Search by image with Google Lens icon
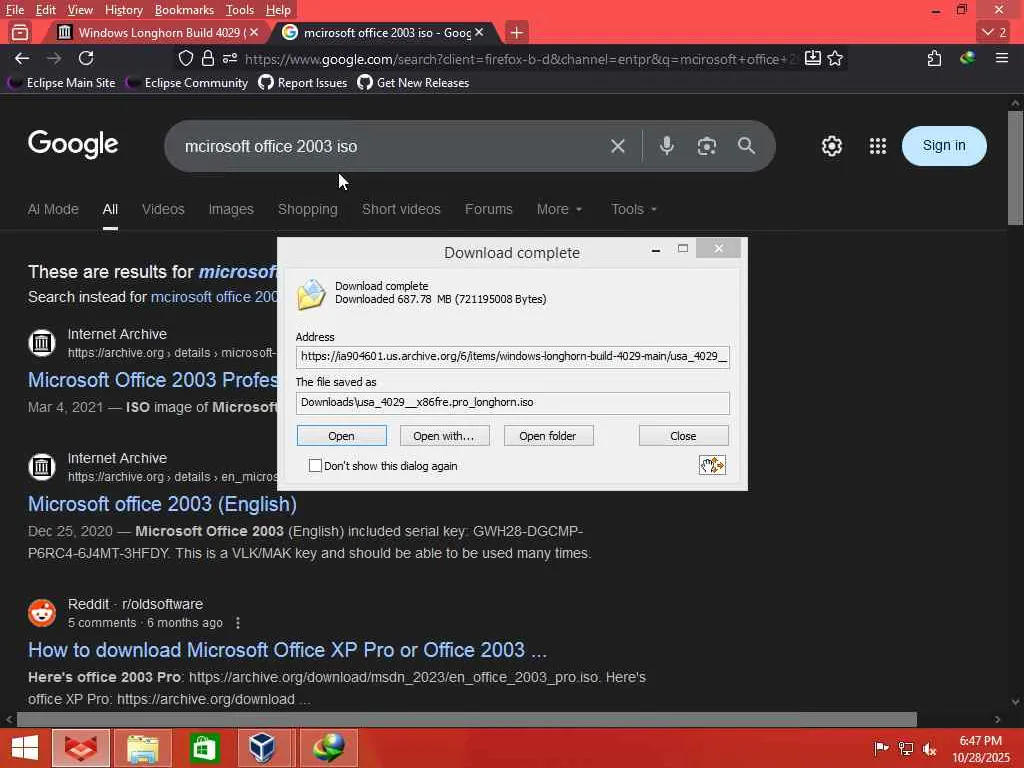Screen dimensions: 1024x768 (707, 146)
